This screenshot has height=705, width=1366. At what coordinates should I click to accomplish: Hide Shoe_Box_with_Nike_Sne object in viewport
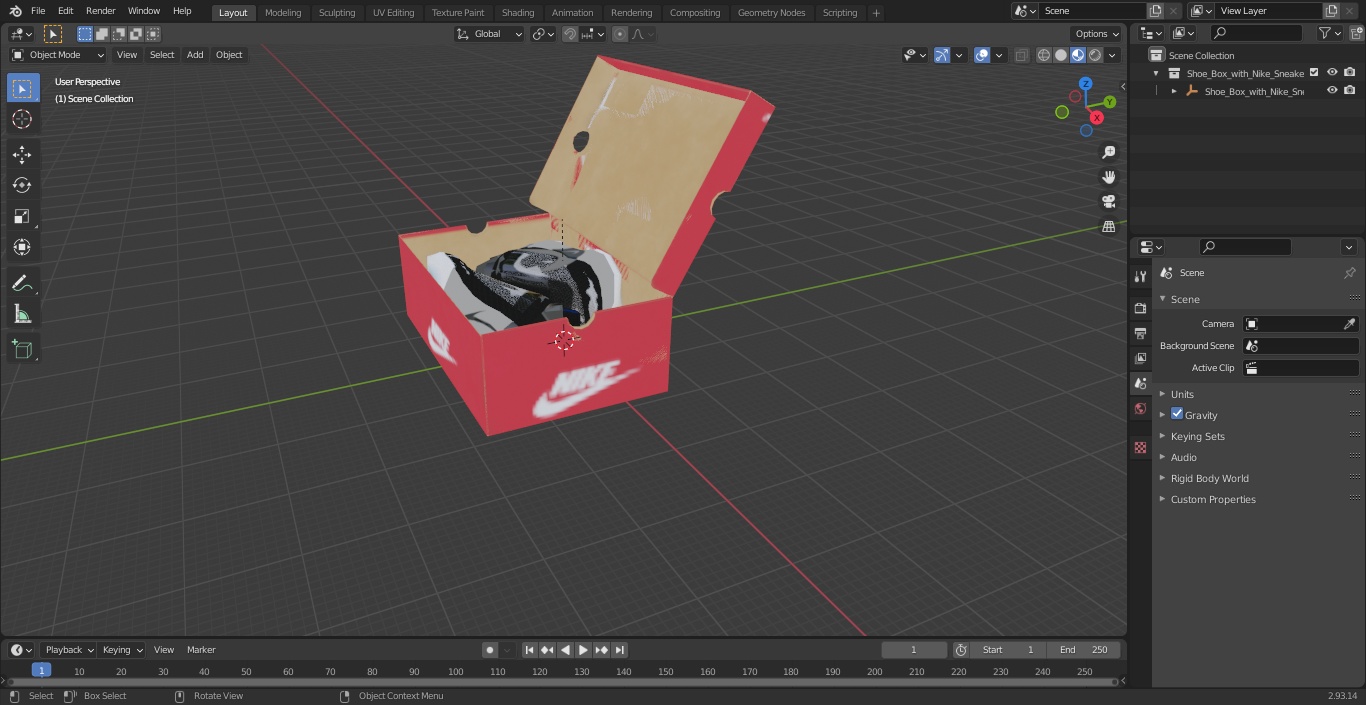(x=1332, y=91)
